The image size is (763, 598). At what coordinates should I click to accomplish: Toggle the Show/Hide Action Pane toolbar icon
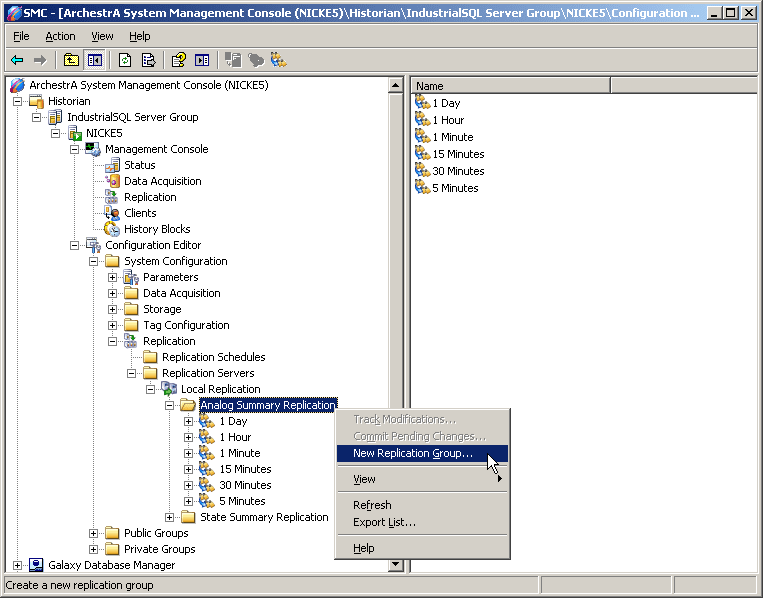click(202, 60)
